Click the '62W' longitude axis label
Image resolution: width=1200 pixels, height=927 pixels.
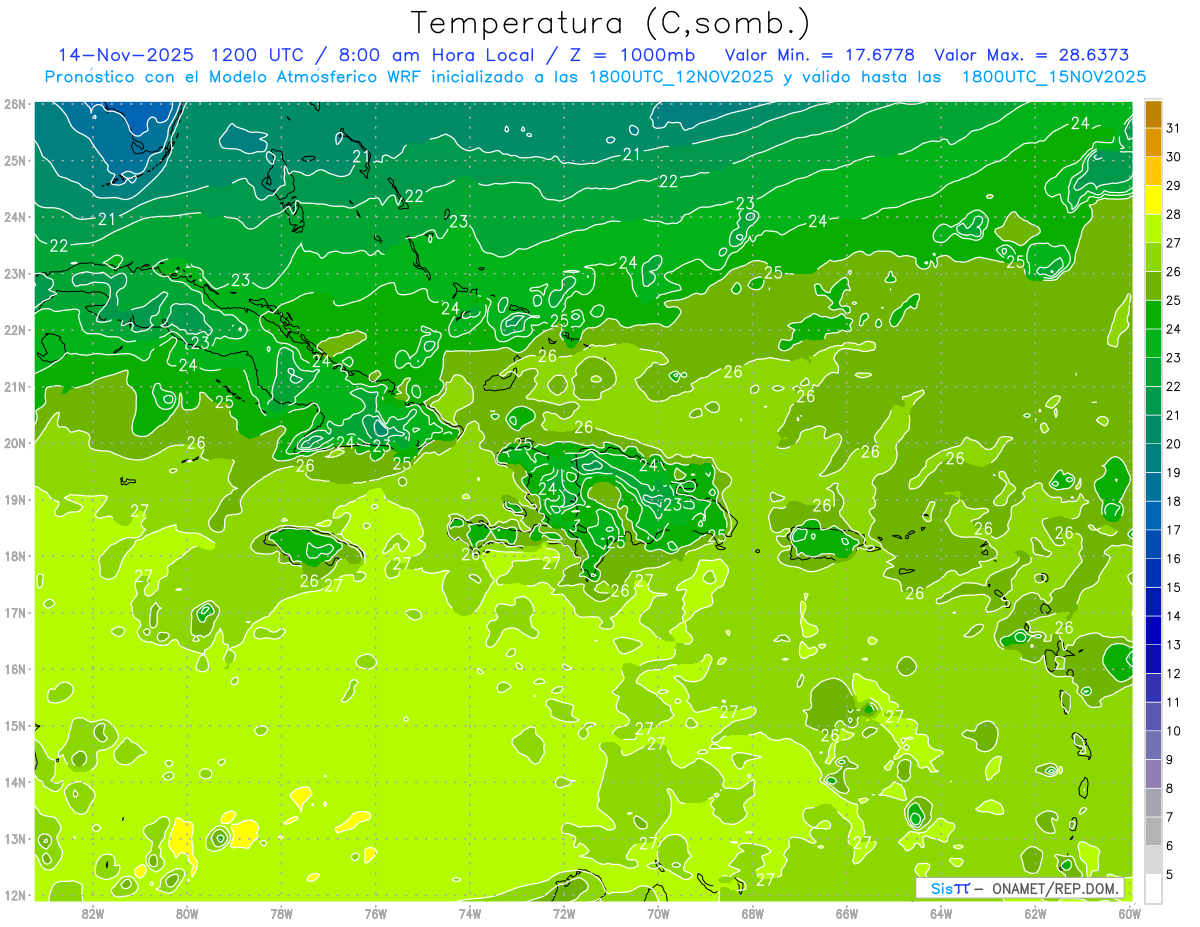click(1035, 912)
